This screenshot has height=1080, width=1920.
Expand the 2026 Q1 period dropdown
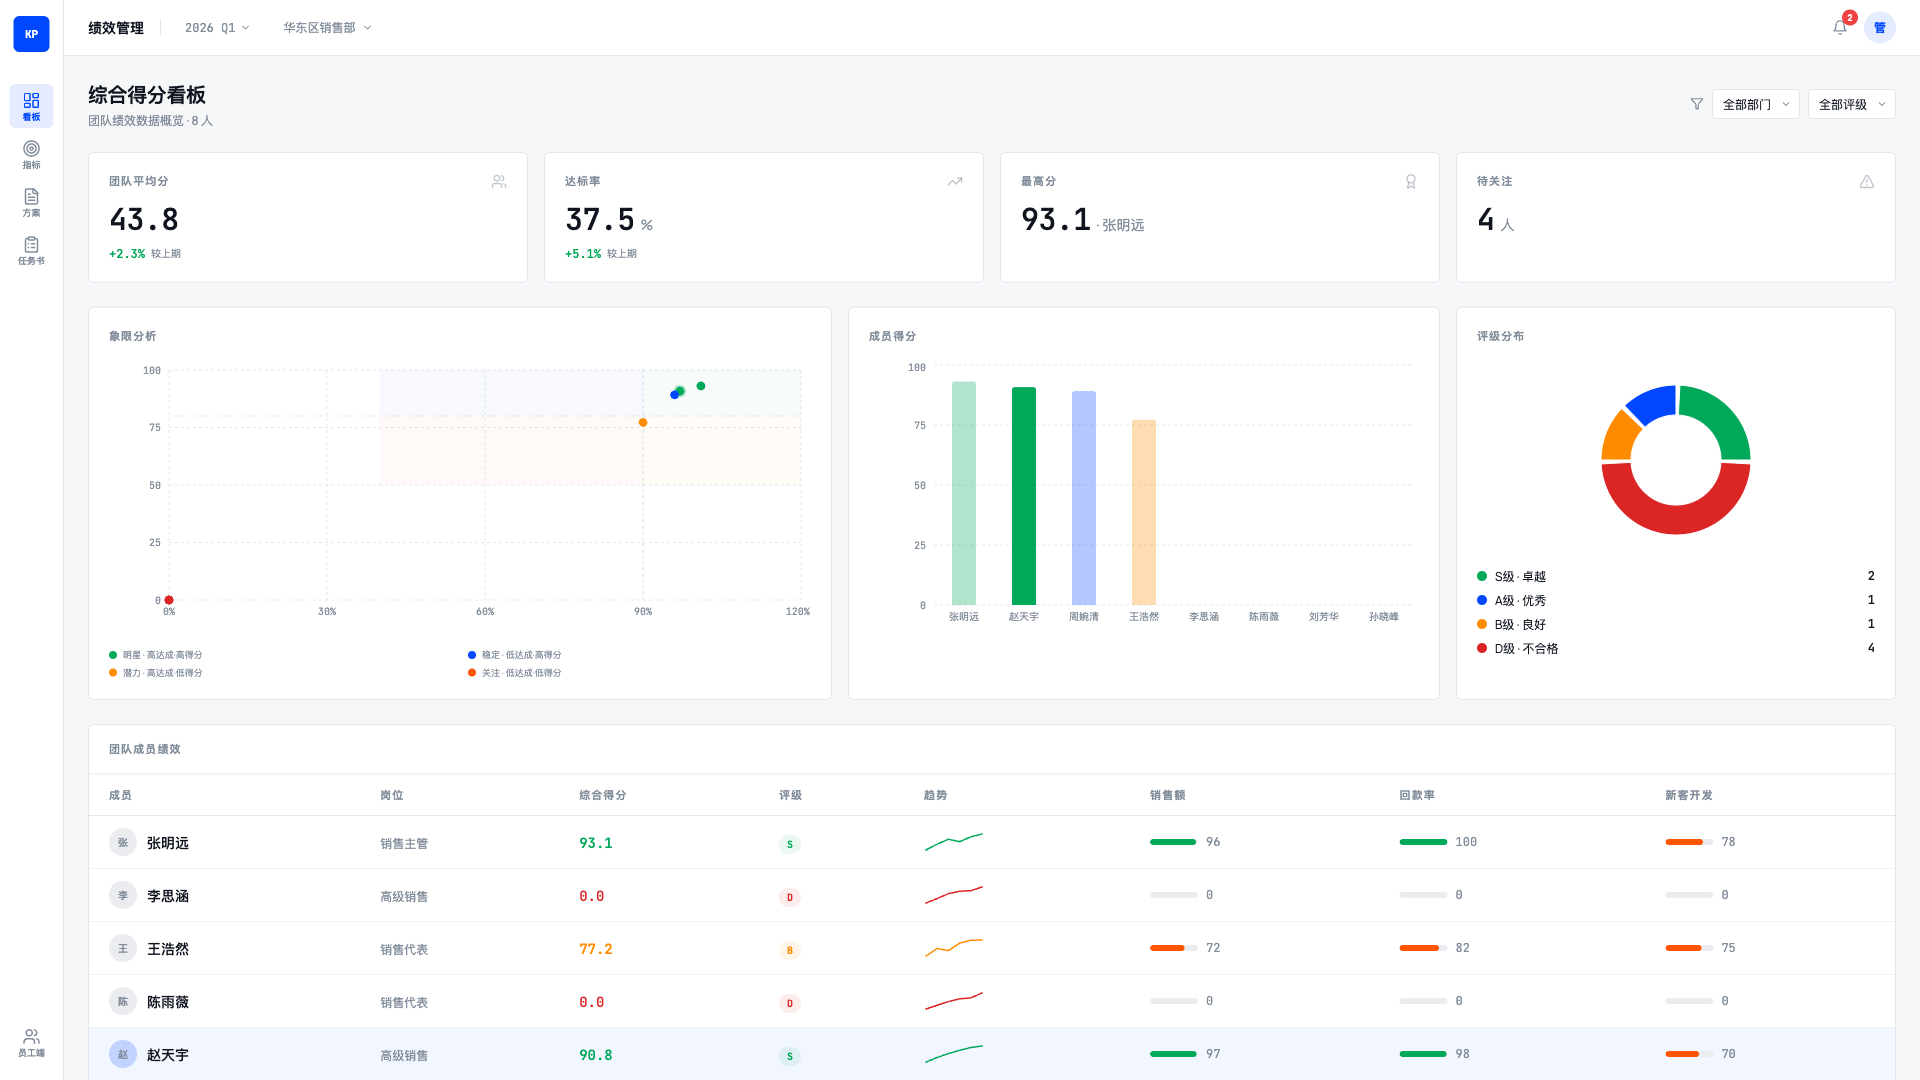coord(217,28)
